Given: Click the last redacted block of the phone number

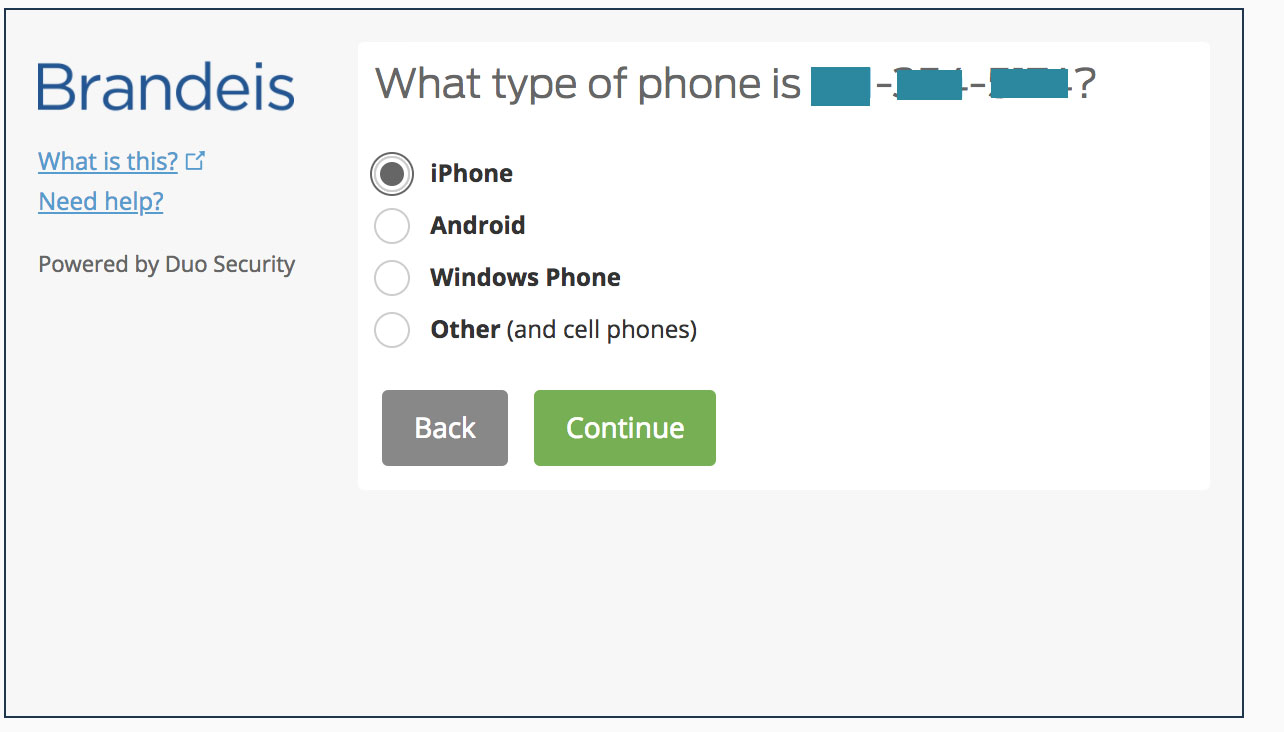Looking at the screenshot, I should [1028, 82].
